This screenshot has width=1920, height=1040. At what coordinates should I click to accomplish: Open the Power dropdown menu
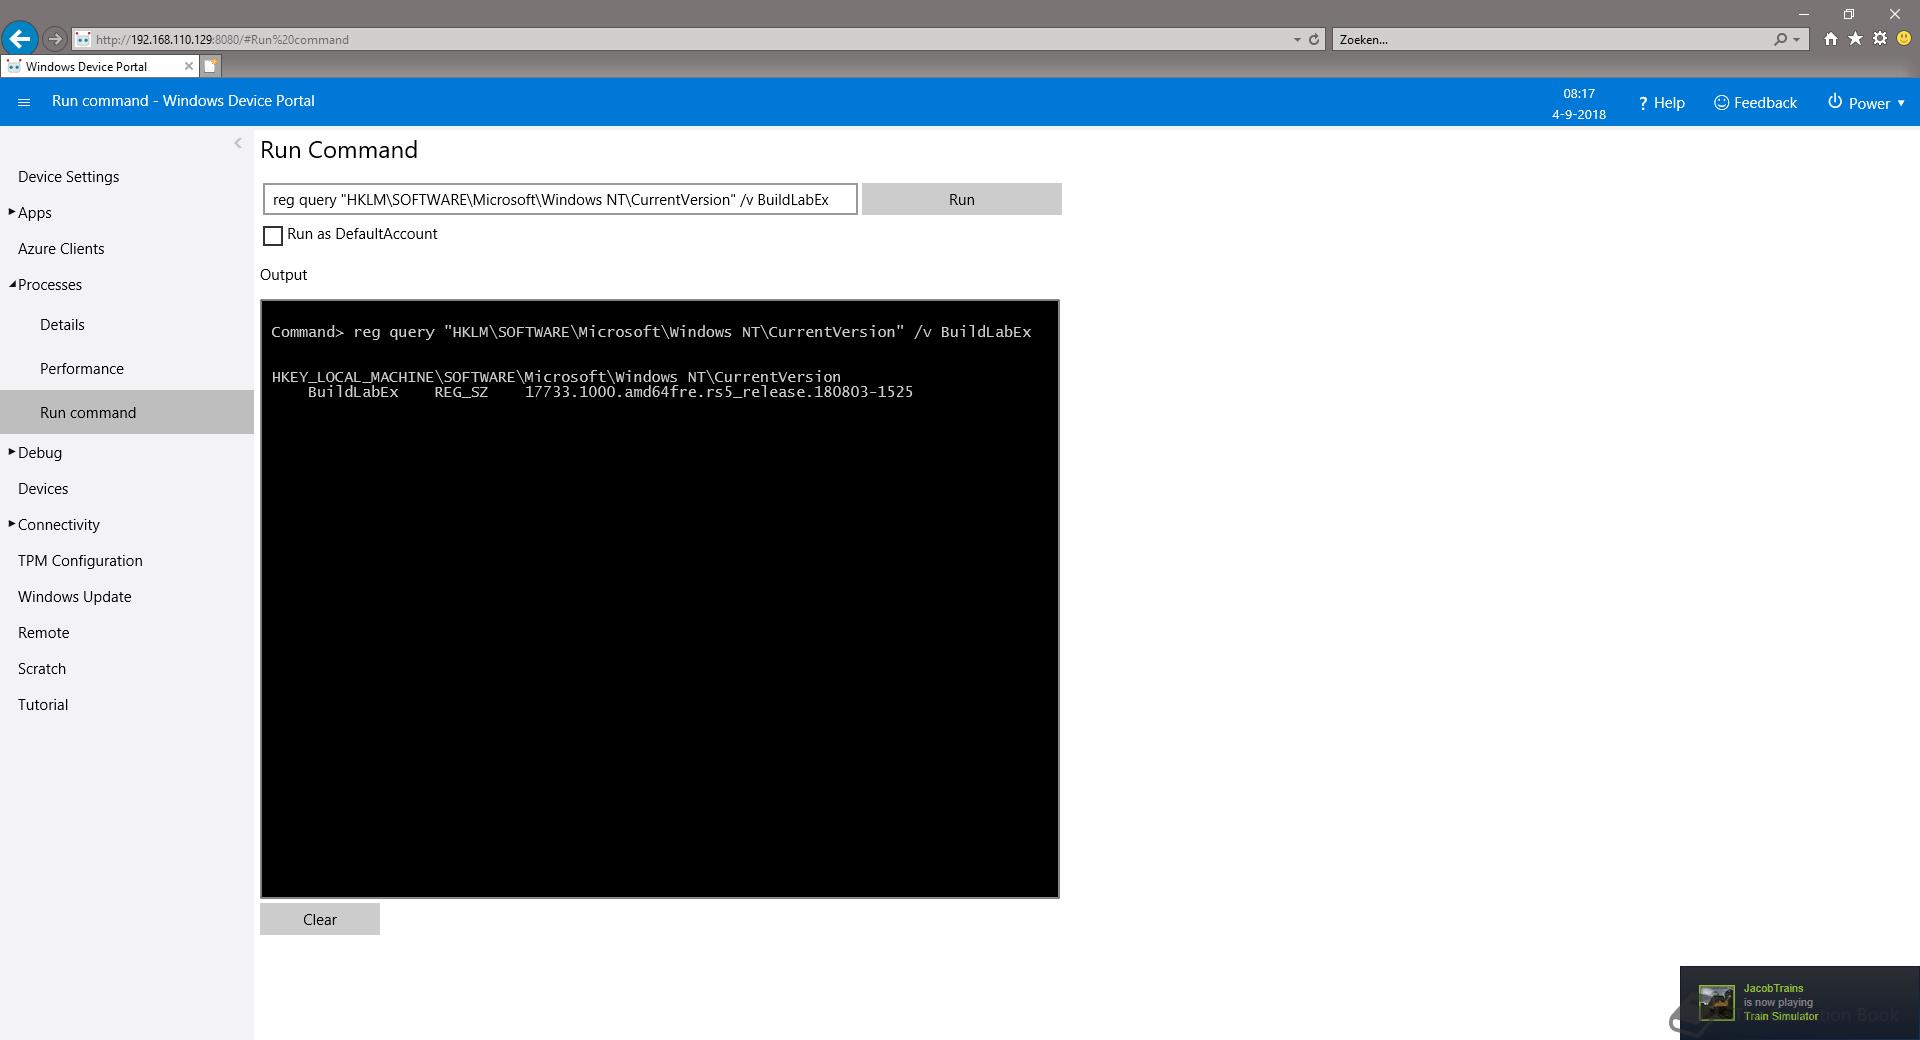tap(1866, 103)
